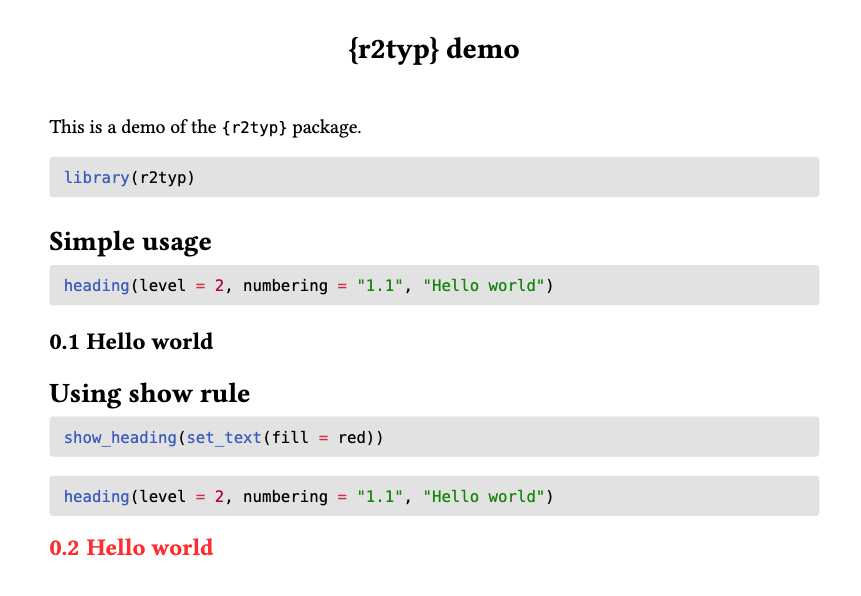Click "numbering" argument in the last code block
This screenshot has width=861, height=596.
pos(285,497)
